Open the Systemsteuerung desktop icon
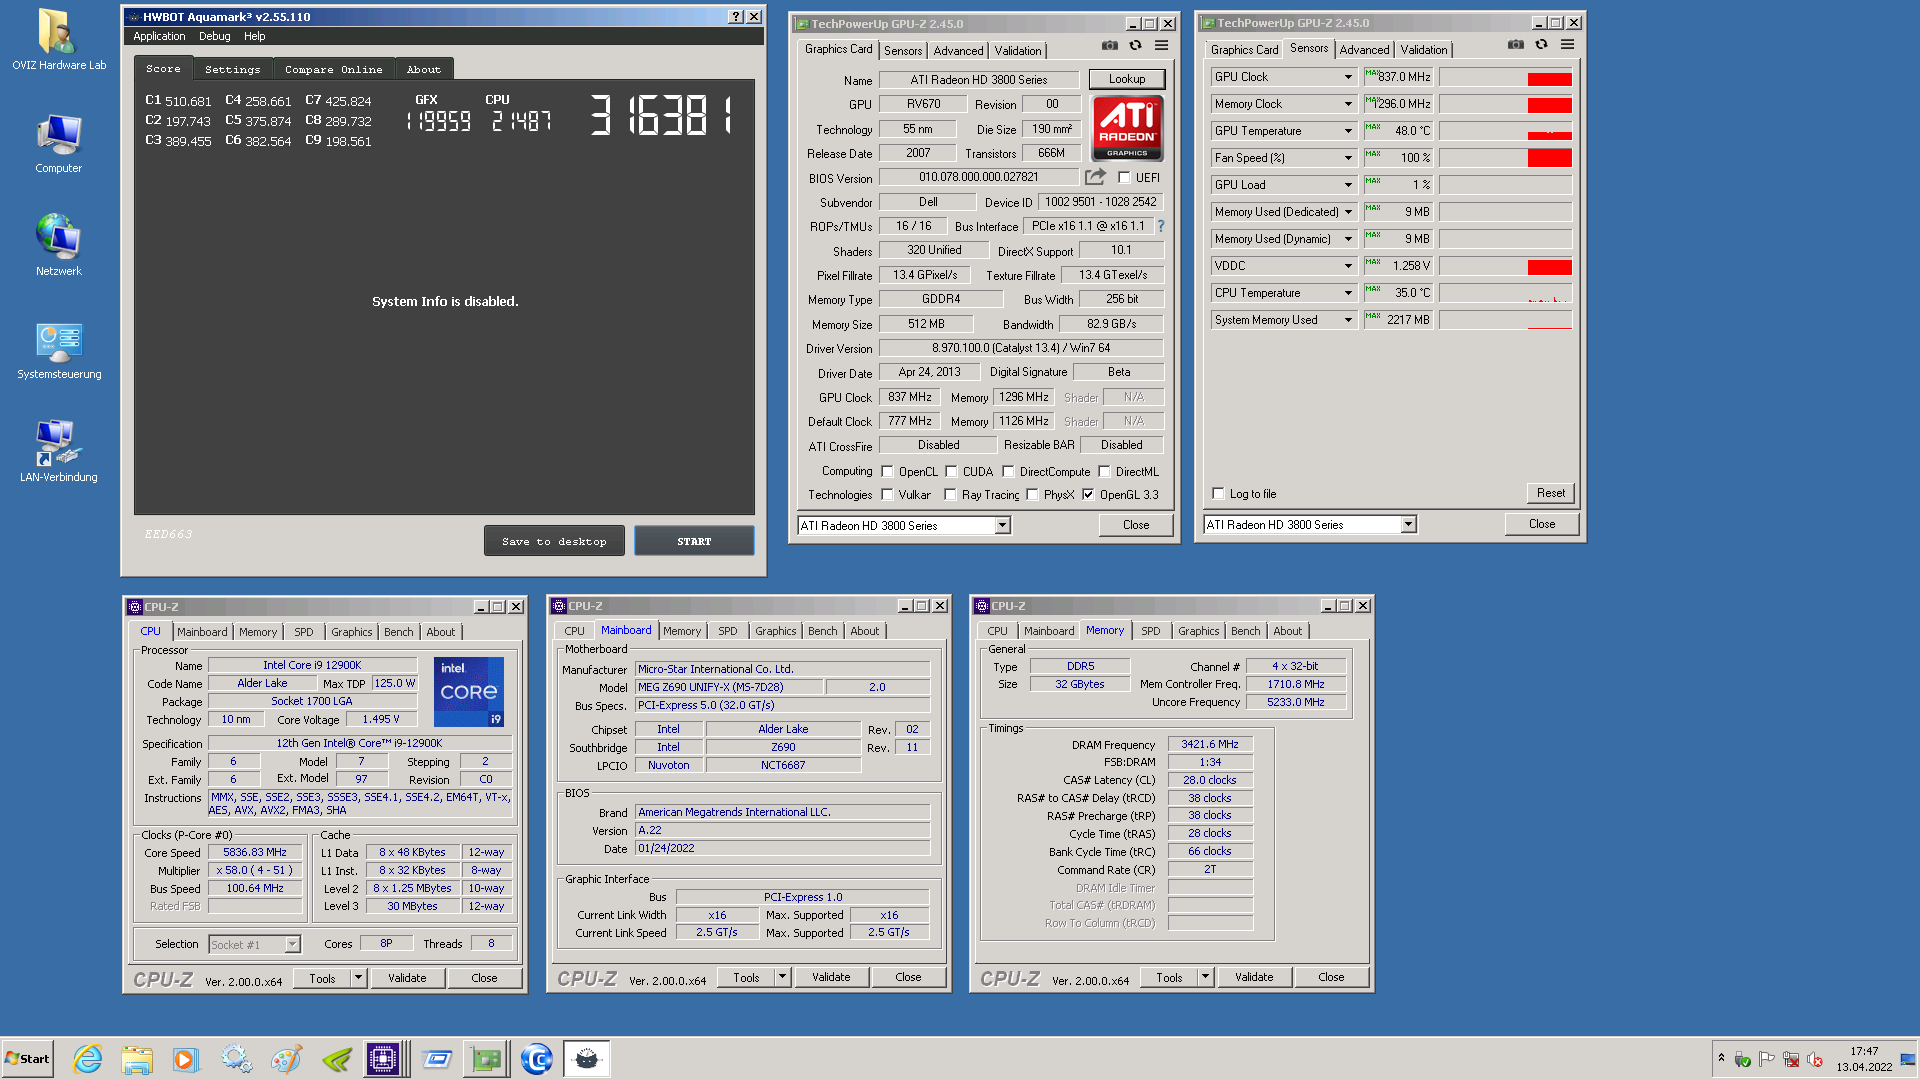Image resolution: width=1920 pixels, height=1080 pixels. (59, 350)
